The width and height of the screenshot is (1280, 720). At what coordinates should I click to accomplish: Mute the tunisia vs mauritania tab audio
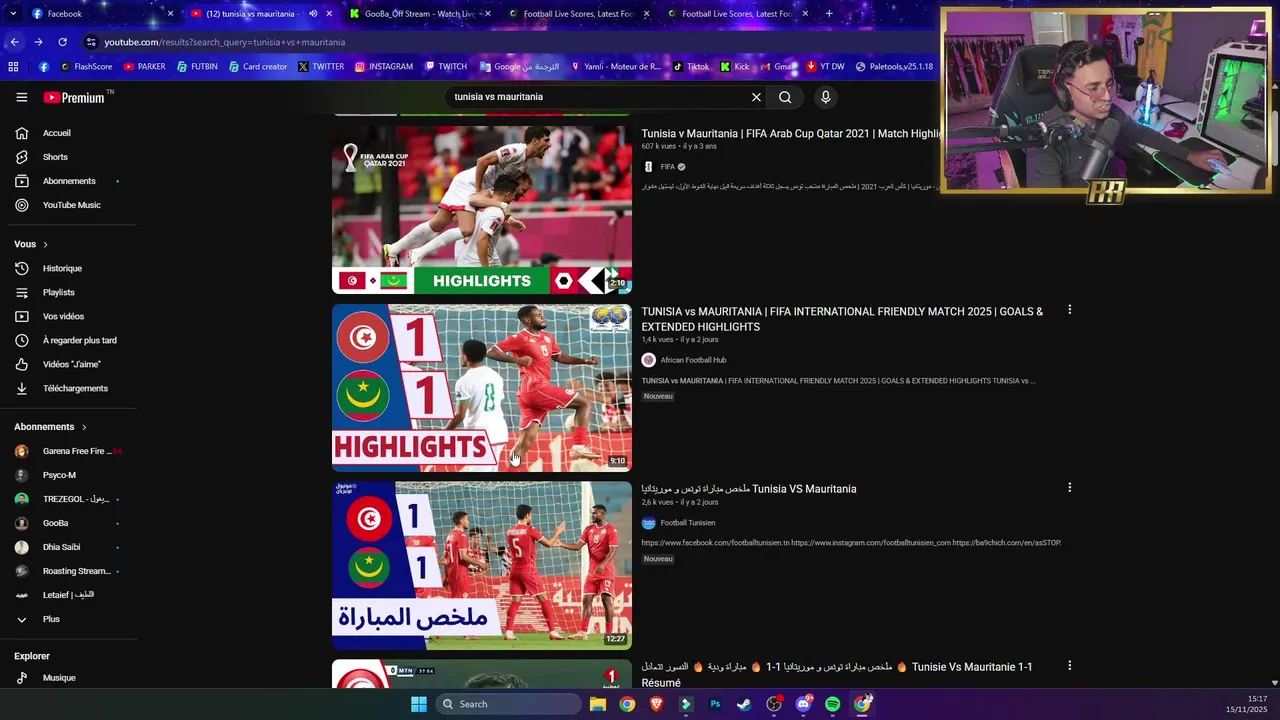click(313, 14)
